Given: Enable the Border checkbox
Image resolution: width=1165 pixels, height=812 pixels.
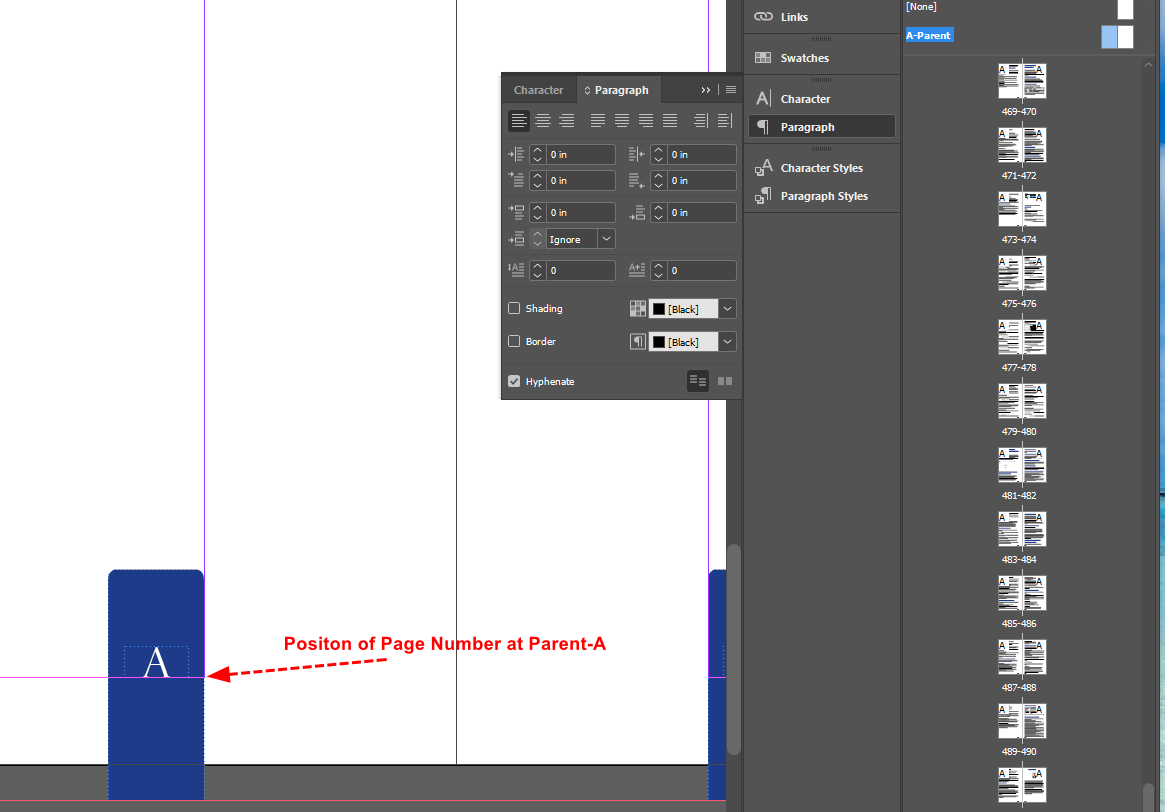Looking at the screenshot, I should point(513,341).
